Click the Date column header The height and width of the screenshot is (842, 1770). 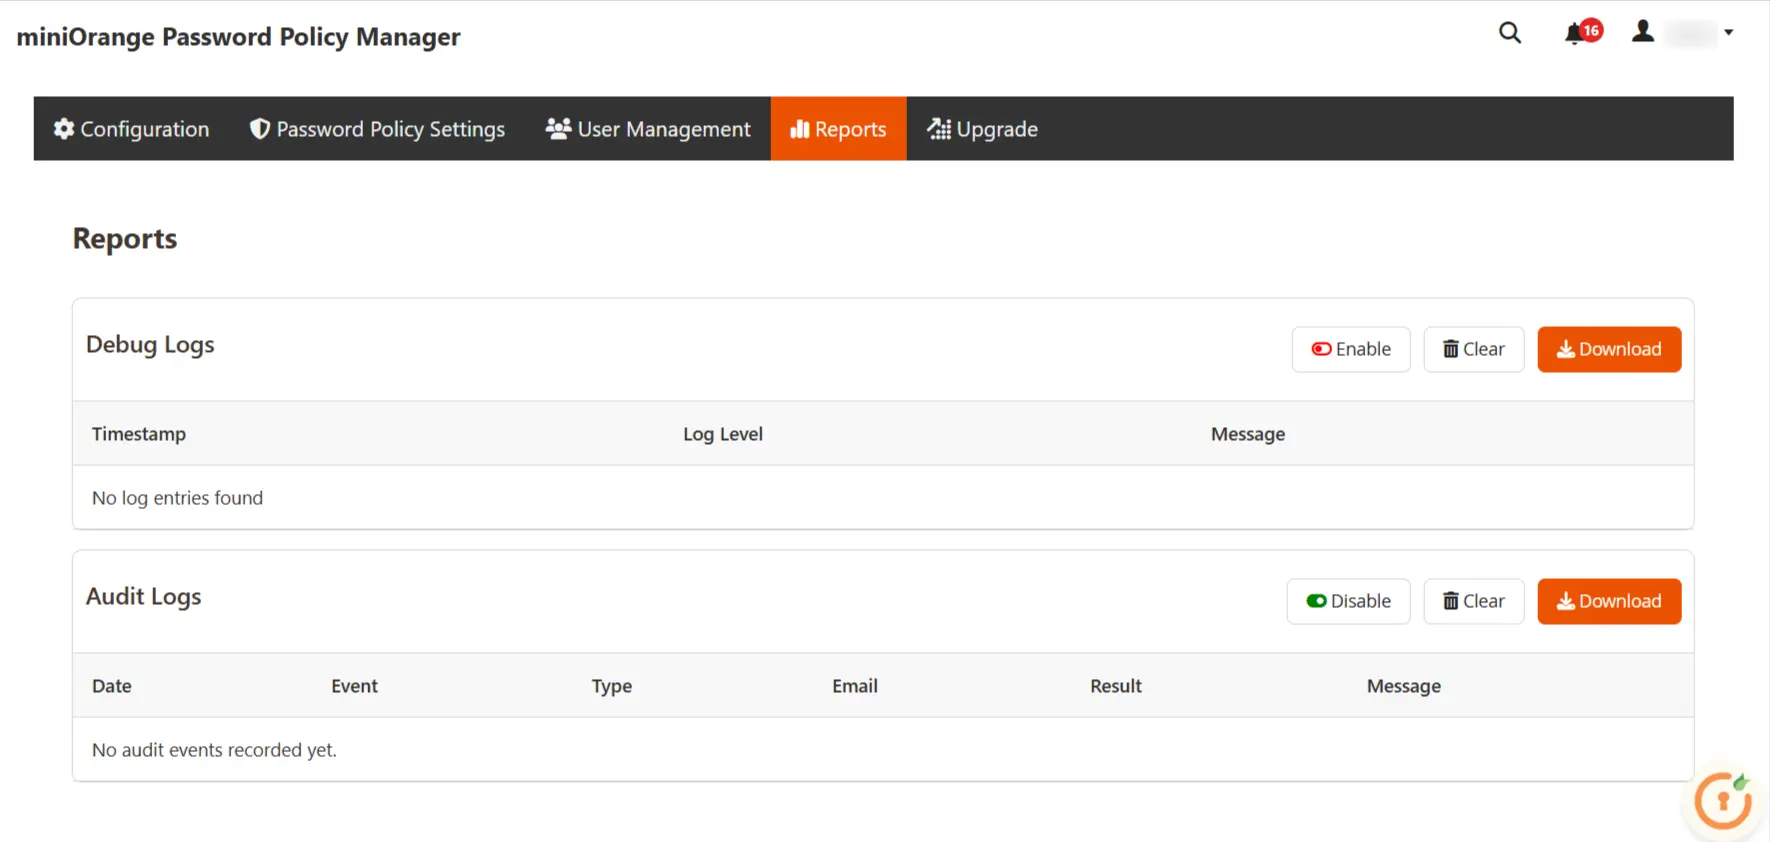(112, 686)
